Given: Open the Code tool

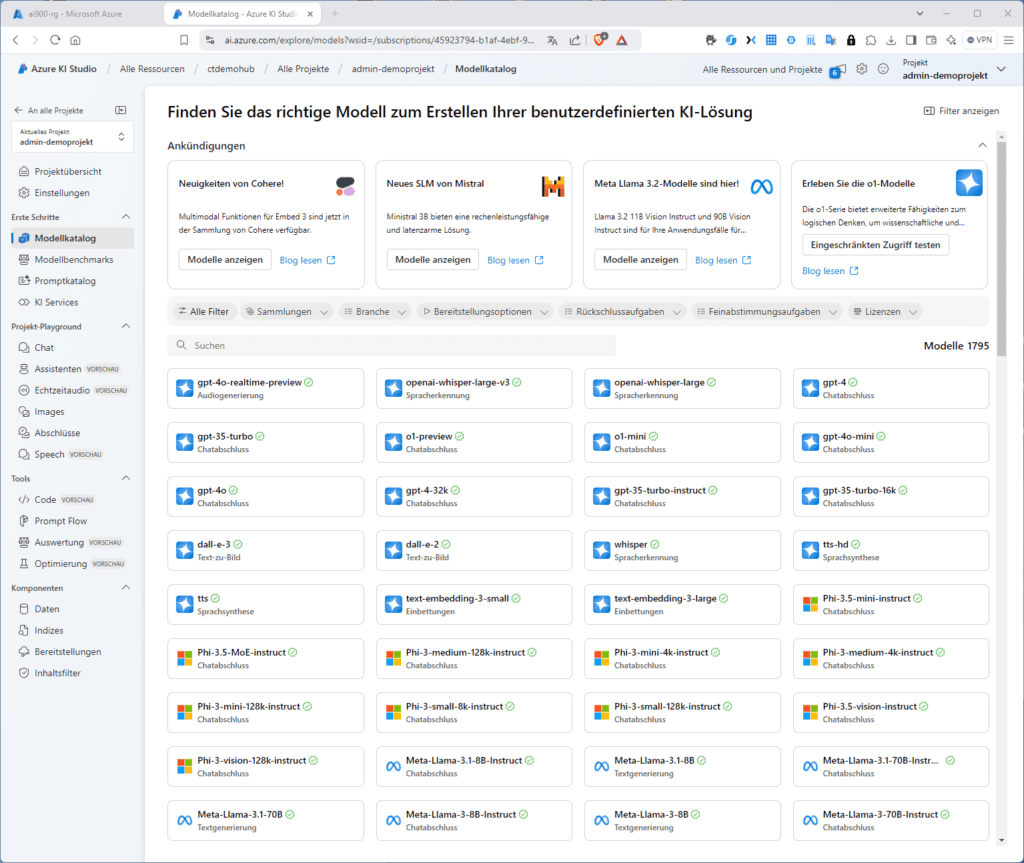Looking at the screenshot, I should pyautogui.click(x=45, y=500).
